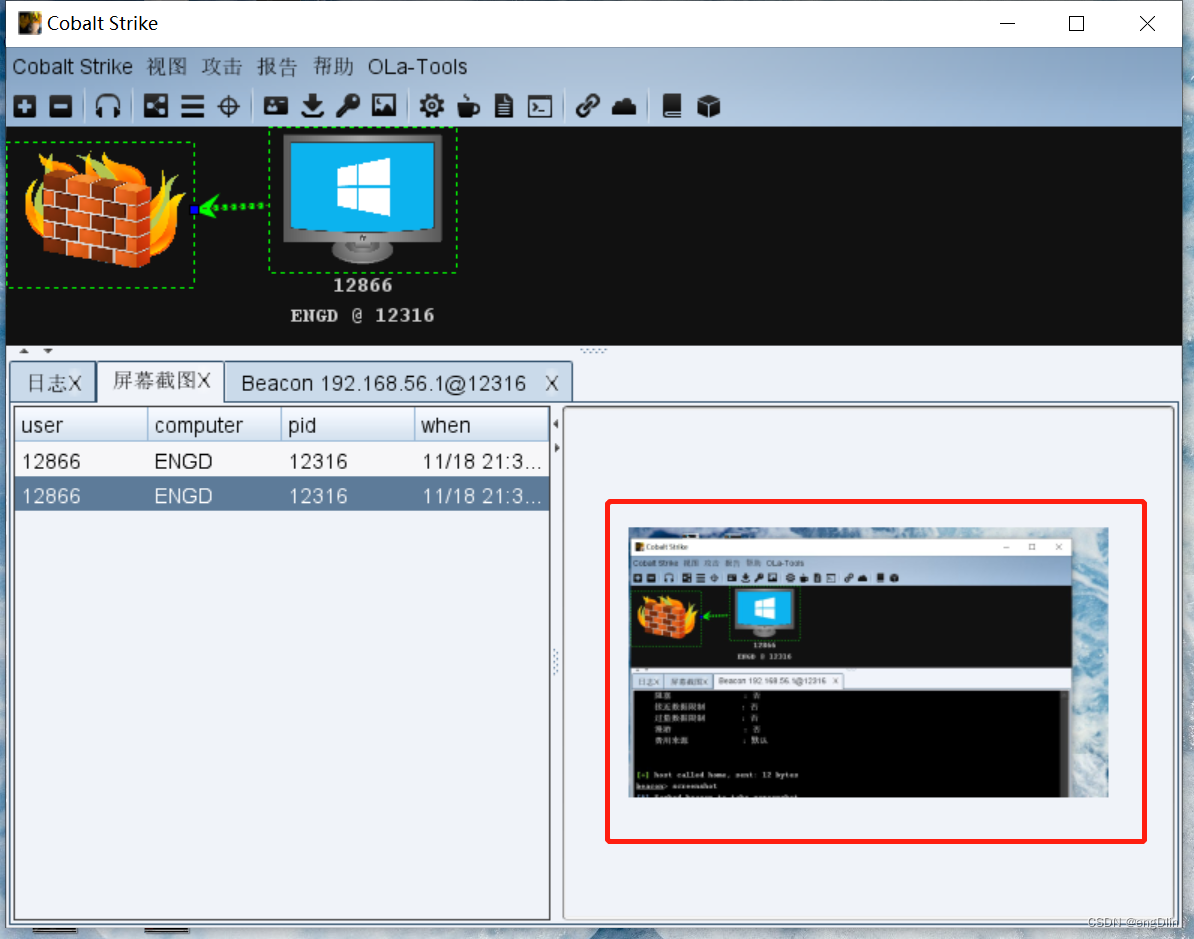Click 'ENGD @ 12316' label in graph

[x=362, y=315]
